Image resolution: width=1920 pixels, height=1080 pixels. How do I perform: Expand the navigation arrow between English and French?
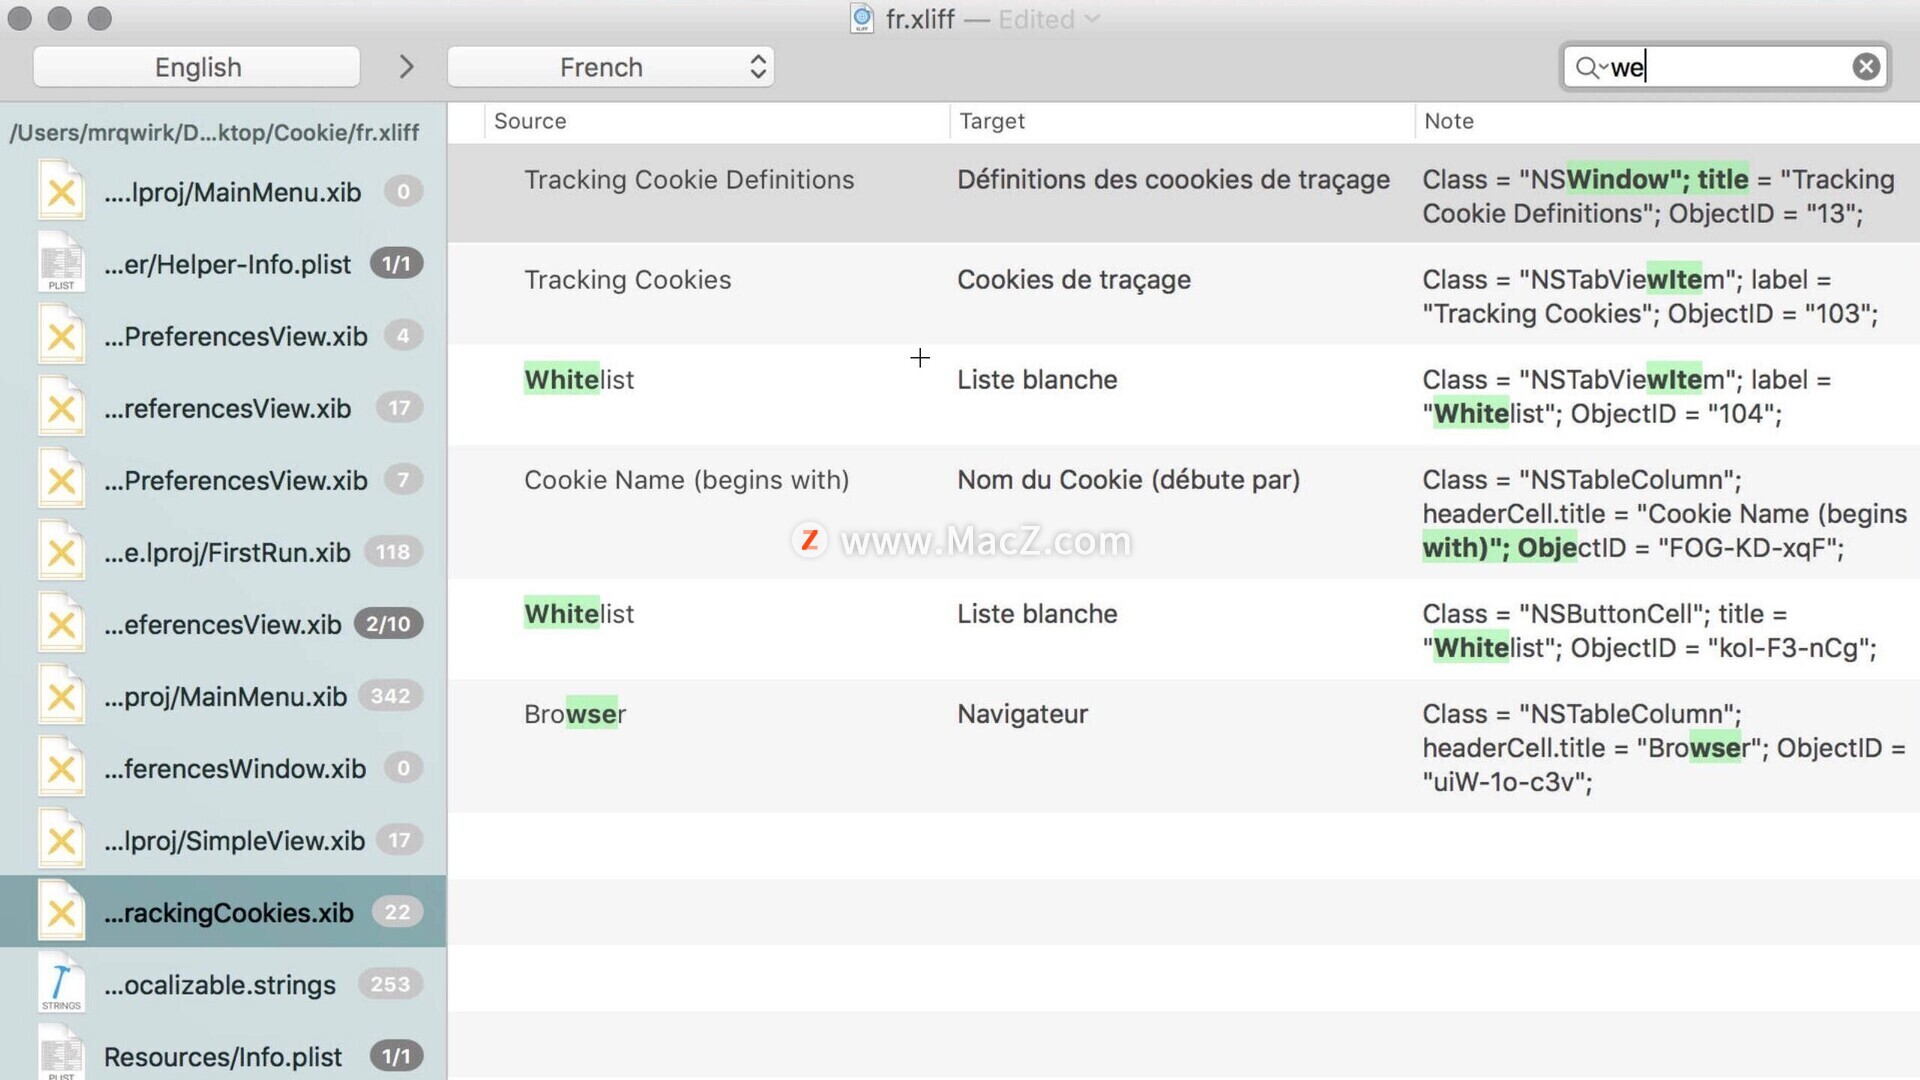click(406, 66)
